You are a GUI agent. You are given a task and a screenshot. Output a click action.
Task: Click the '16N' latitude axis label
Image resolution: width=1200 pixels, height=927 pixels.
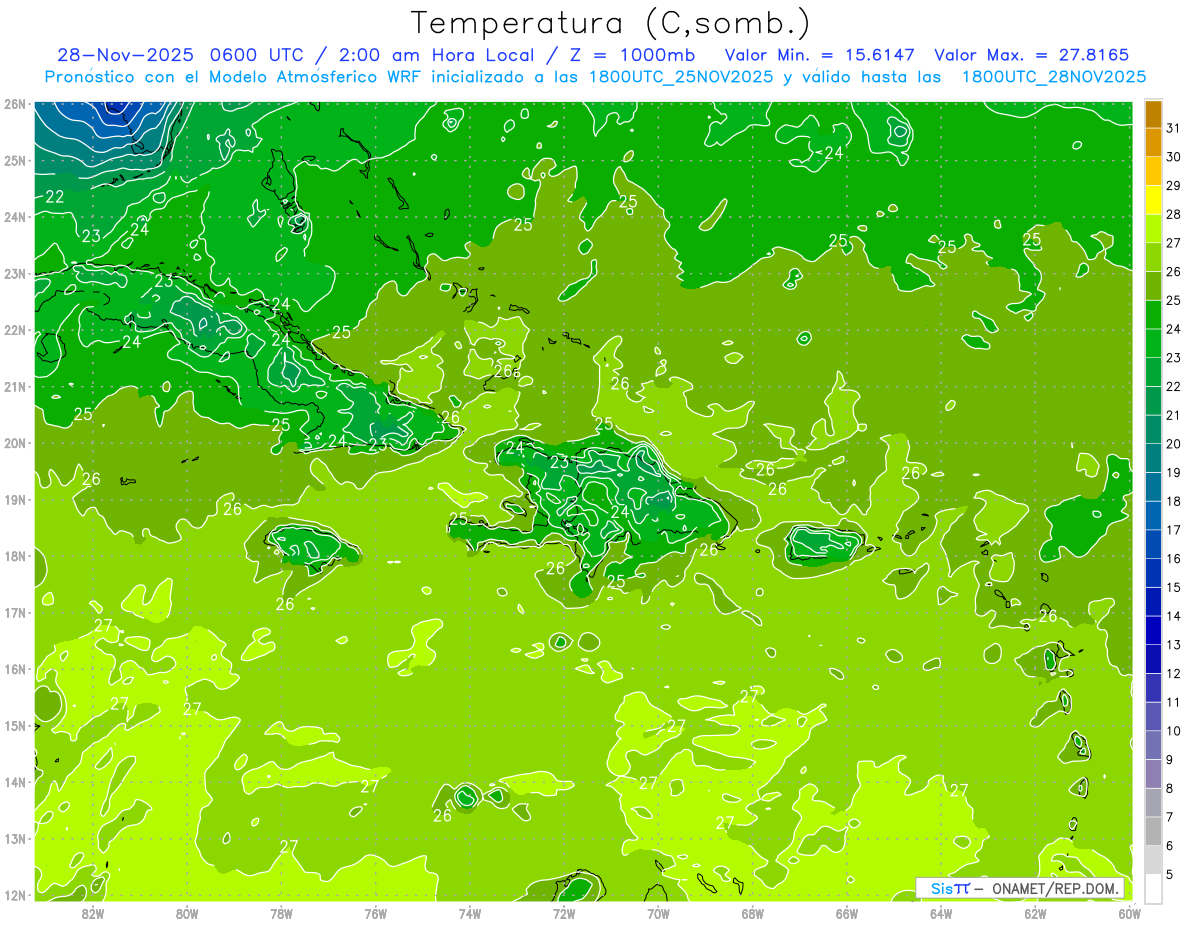point(15,669)
